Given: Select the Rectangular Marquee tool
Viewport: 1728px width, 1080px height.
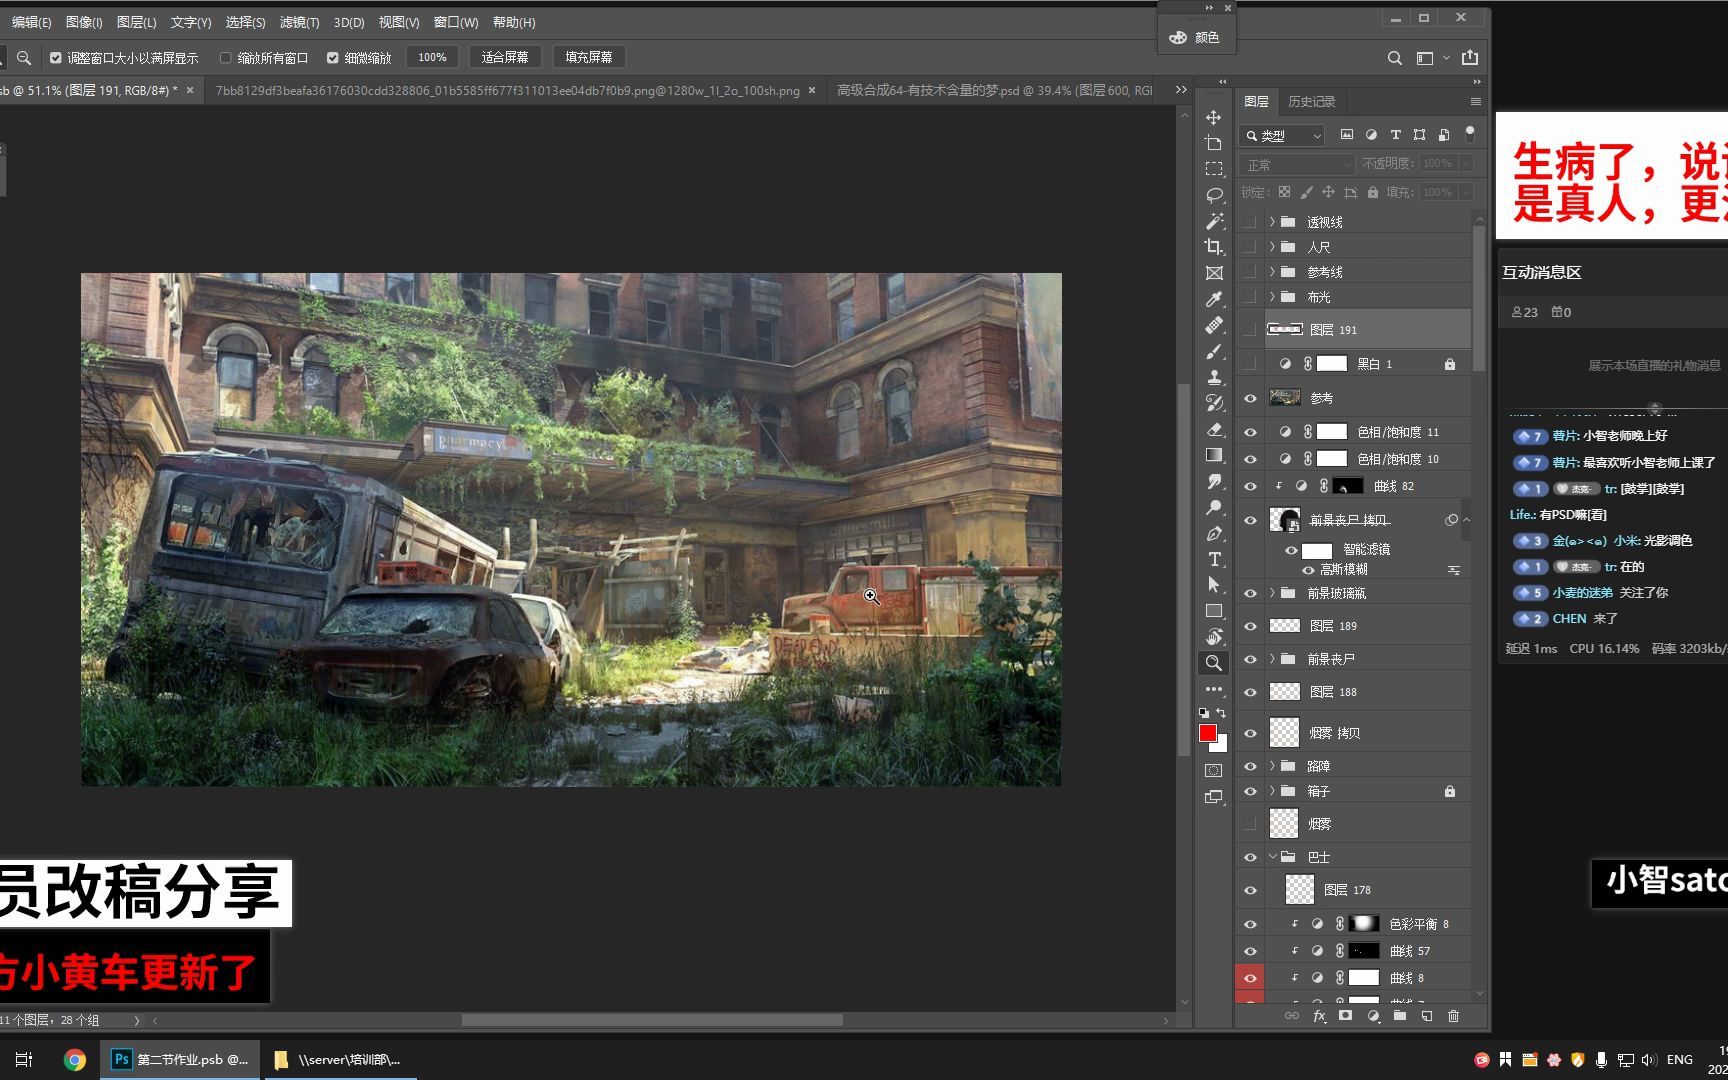Looking at the screenshot, I should point(1214,169).
